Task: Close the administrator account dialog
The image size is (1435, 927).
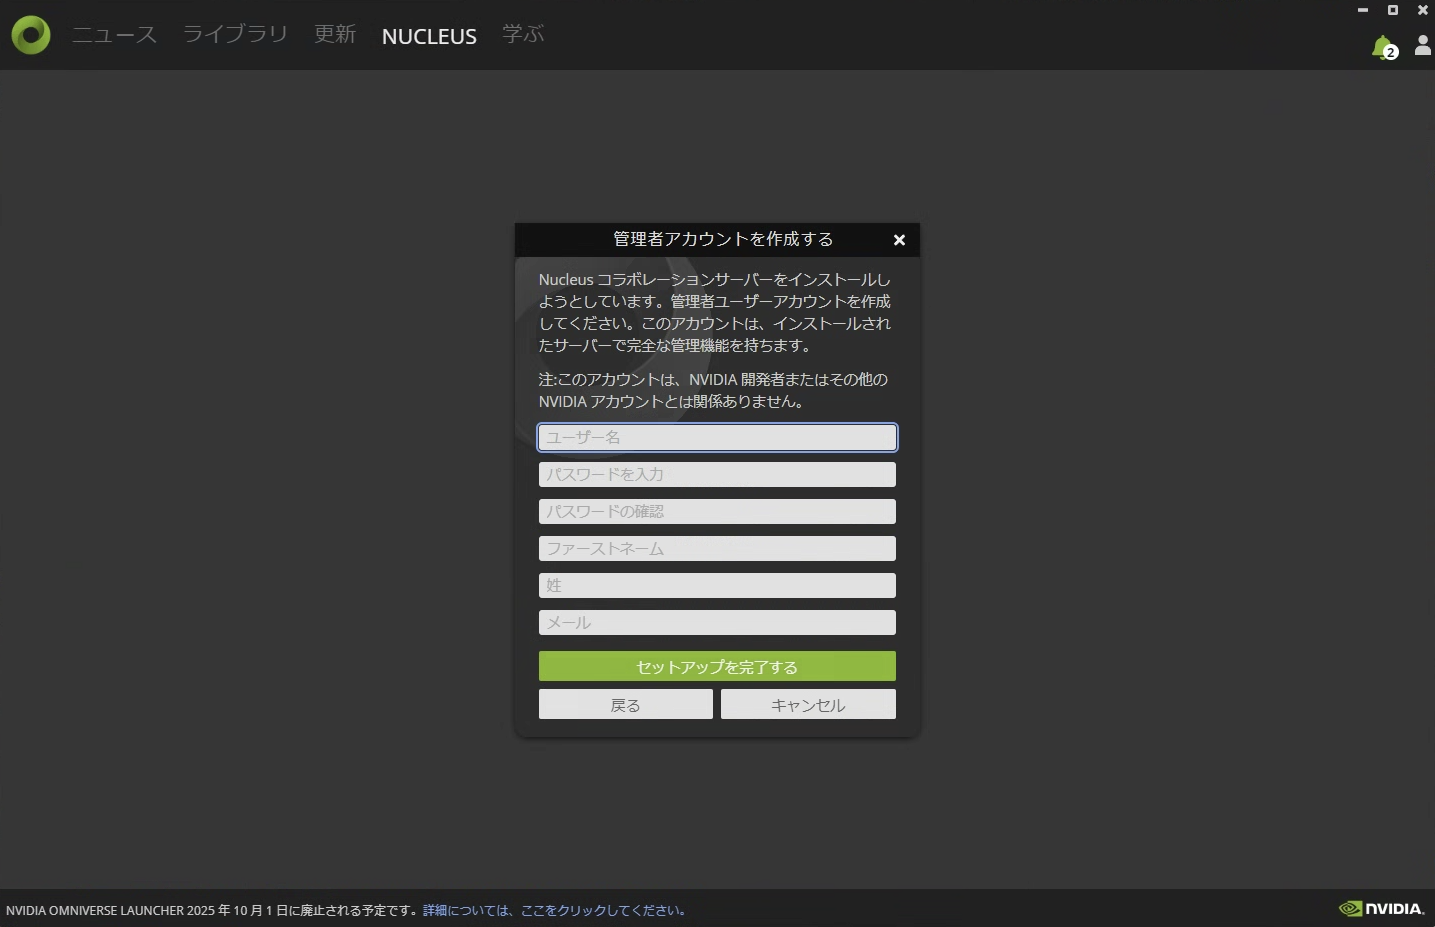Action: (x=899, y=240)
